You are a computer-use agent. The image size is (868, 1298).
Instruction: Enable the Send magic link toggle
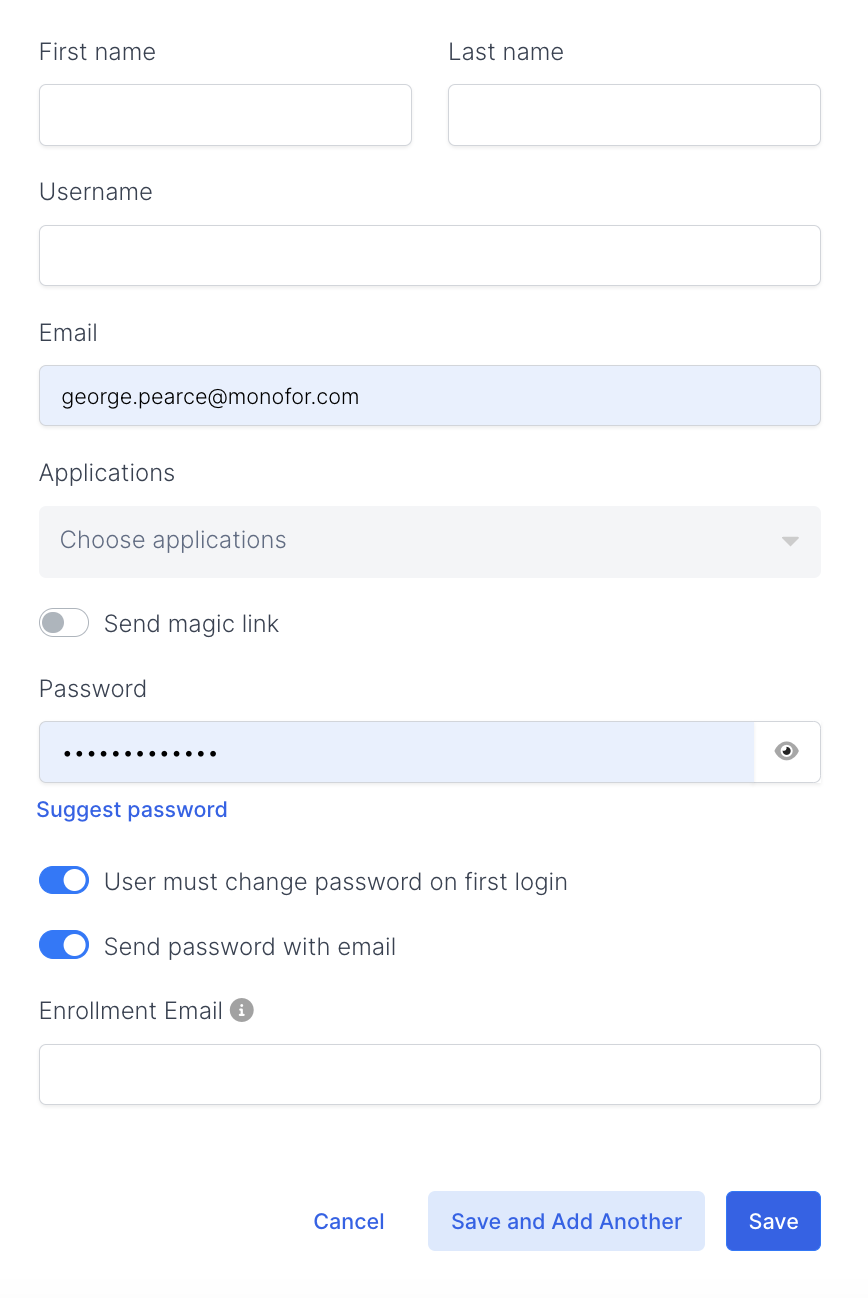64,623
